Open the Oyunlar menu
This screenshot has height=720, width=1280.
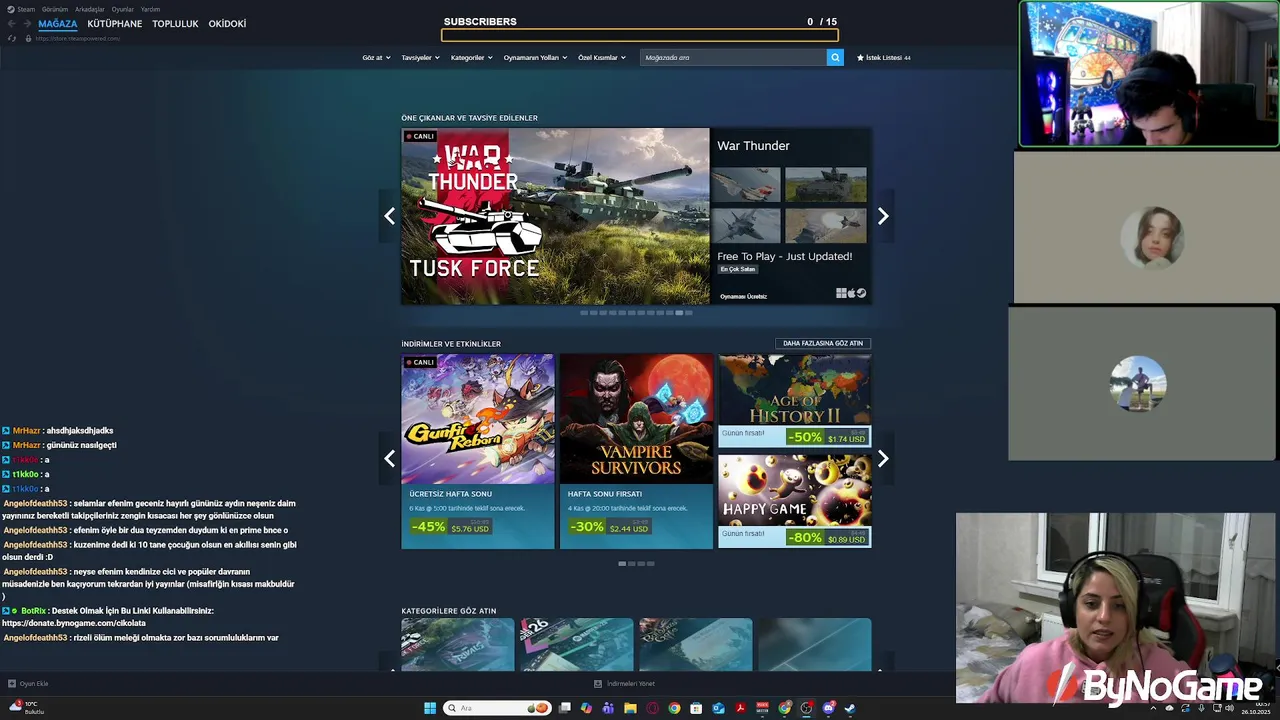122,9
